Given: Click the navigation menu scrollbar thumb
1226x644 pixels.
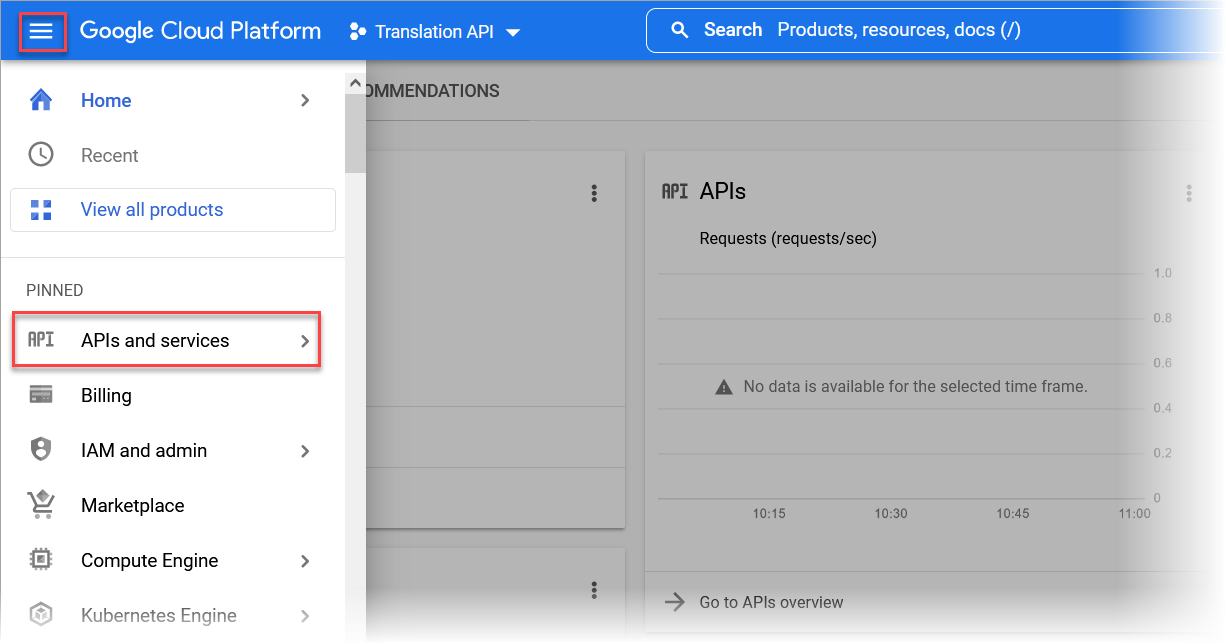Looking at the screenshot, I should (355, 135).
